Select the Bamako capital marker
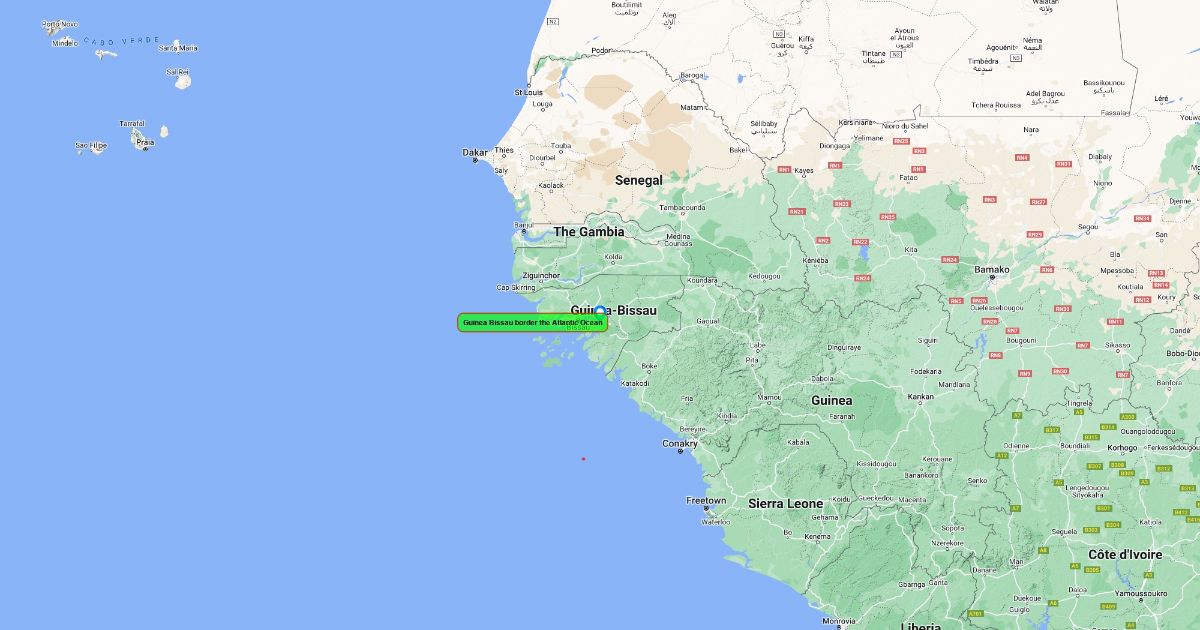Screen dimensions: 1200x630 992,277
